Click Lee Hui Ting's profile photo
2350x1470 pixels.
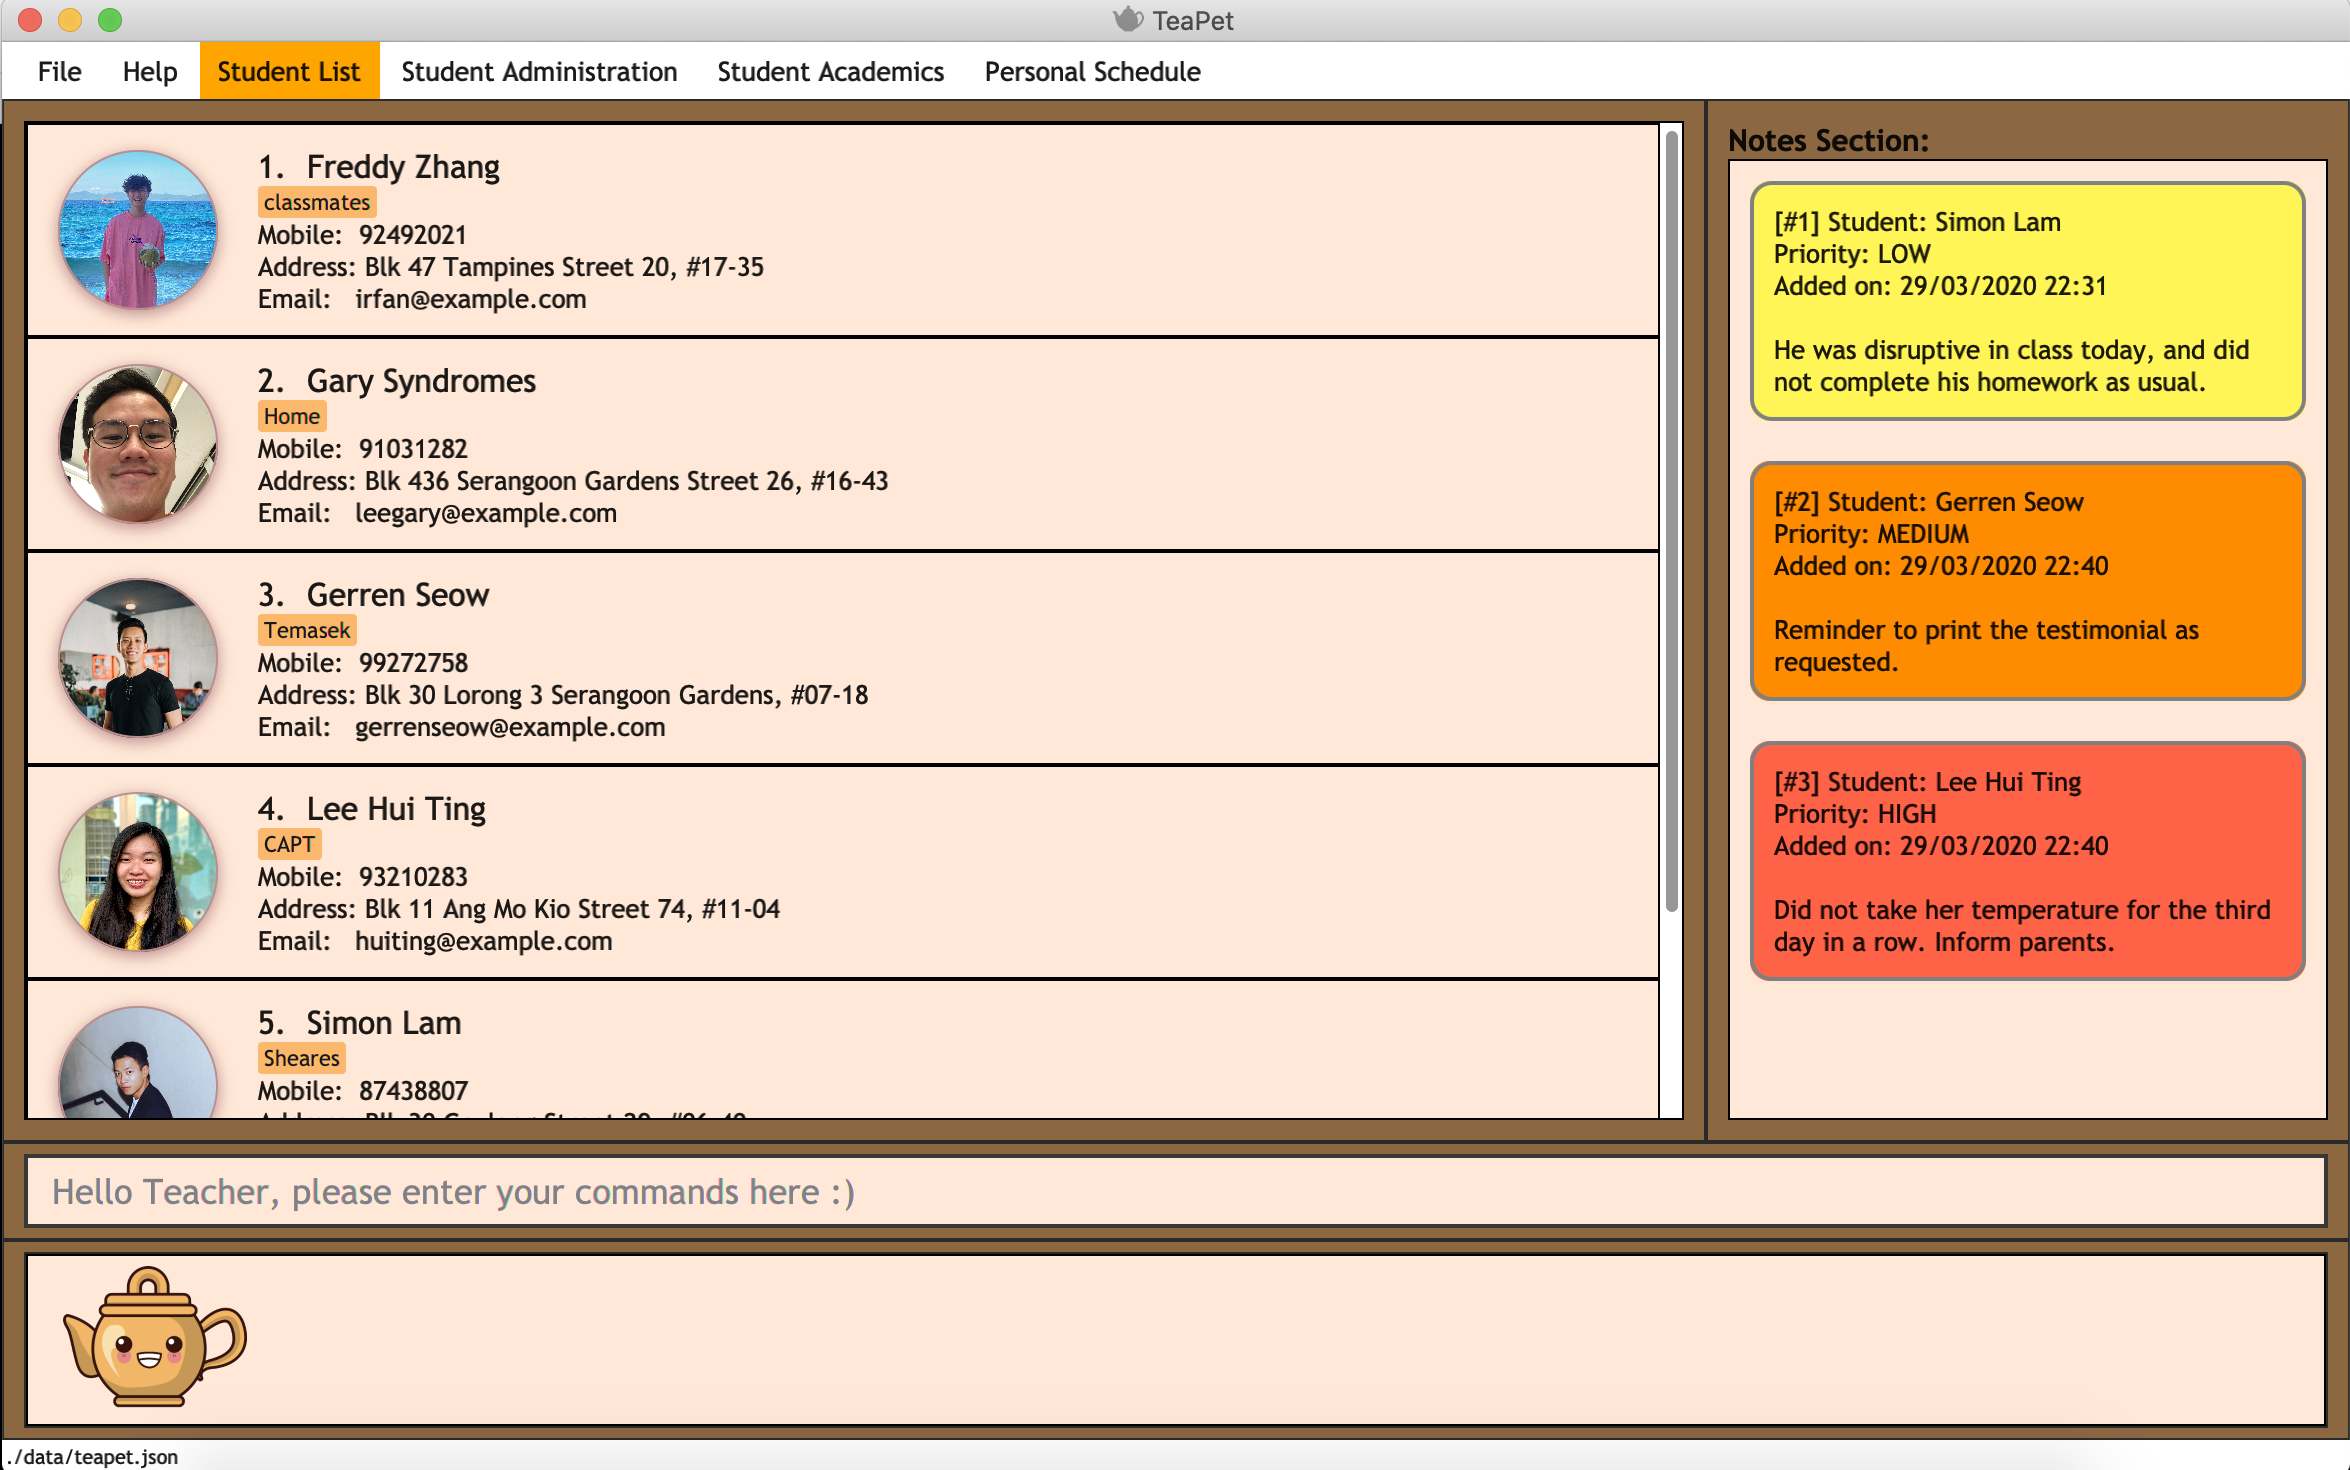[138, 871]
